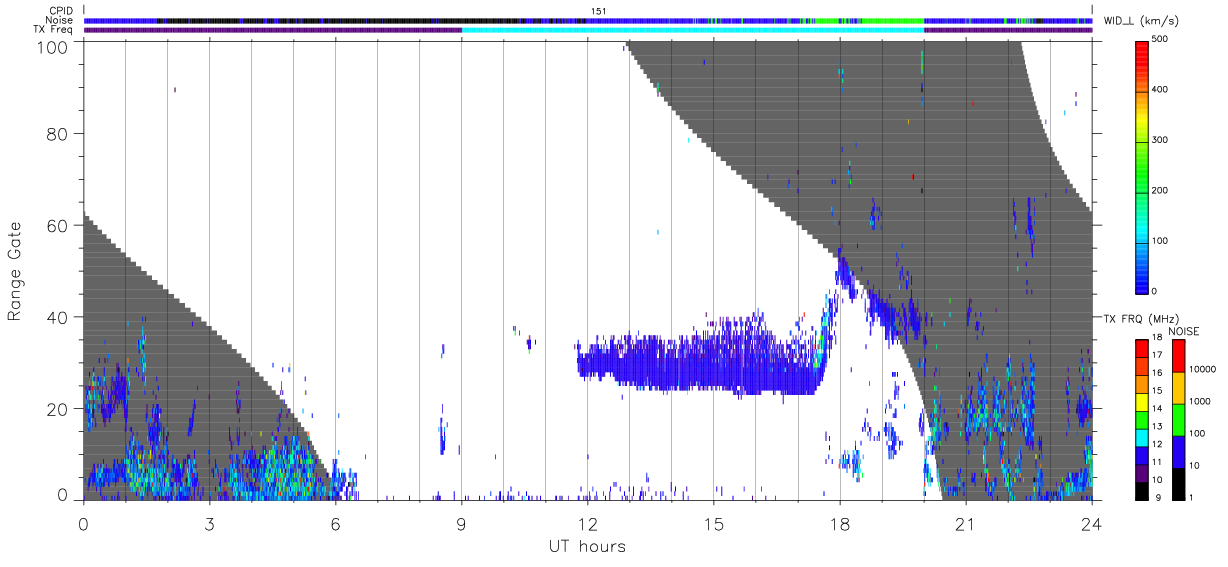Click the yellow noise legend swatch above 1000
The height and width of the screenshot is (567, 1228).
1177,387
